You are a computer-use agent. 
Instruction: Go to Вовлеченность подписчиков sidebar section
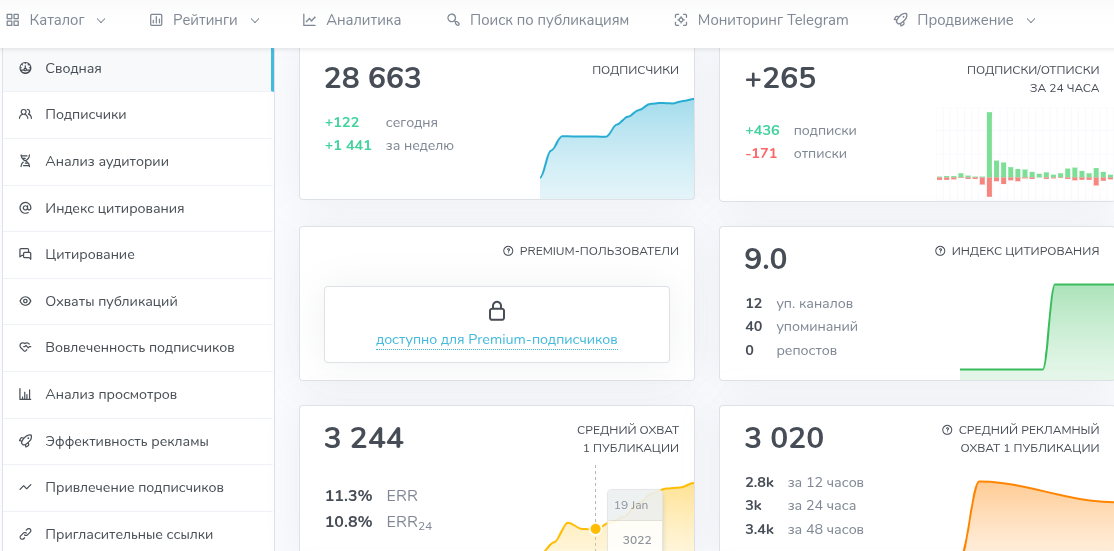click(x=138, y=347)
